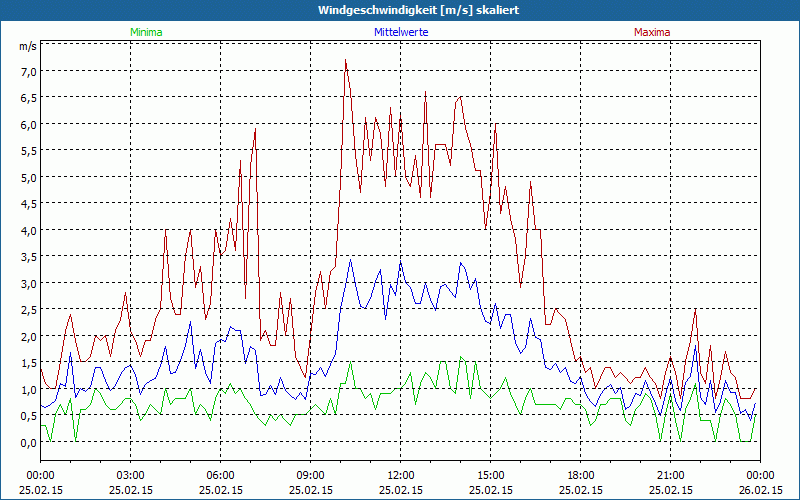
Task: Click the m/s unit label on y-axis
Action: [28, 46]
